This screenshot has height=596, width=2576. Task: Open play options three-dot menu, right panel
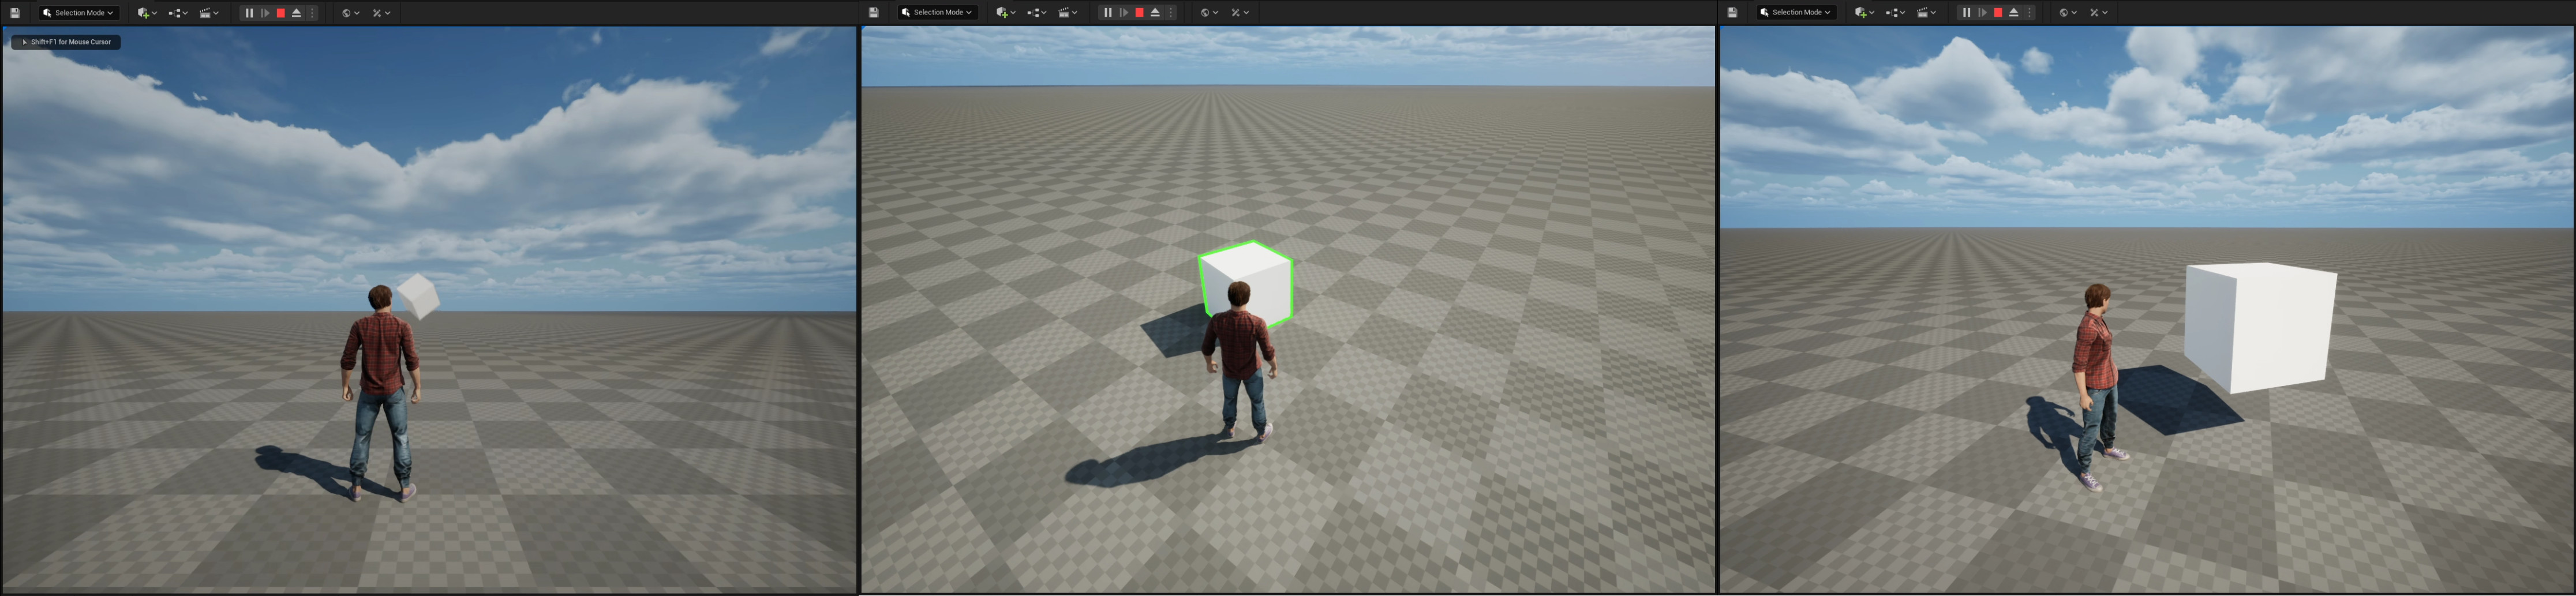click(x=2030, y=13)
